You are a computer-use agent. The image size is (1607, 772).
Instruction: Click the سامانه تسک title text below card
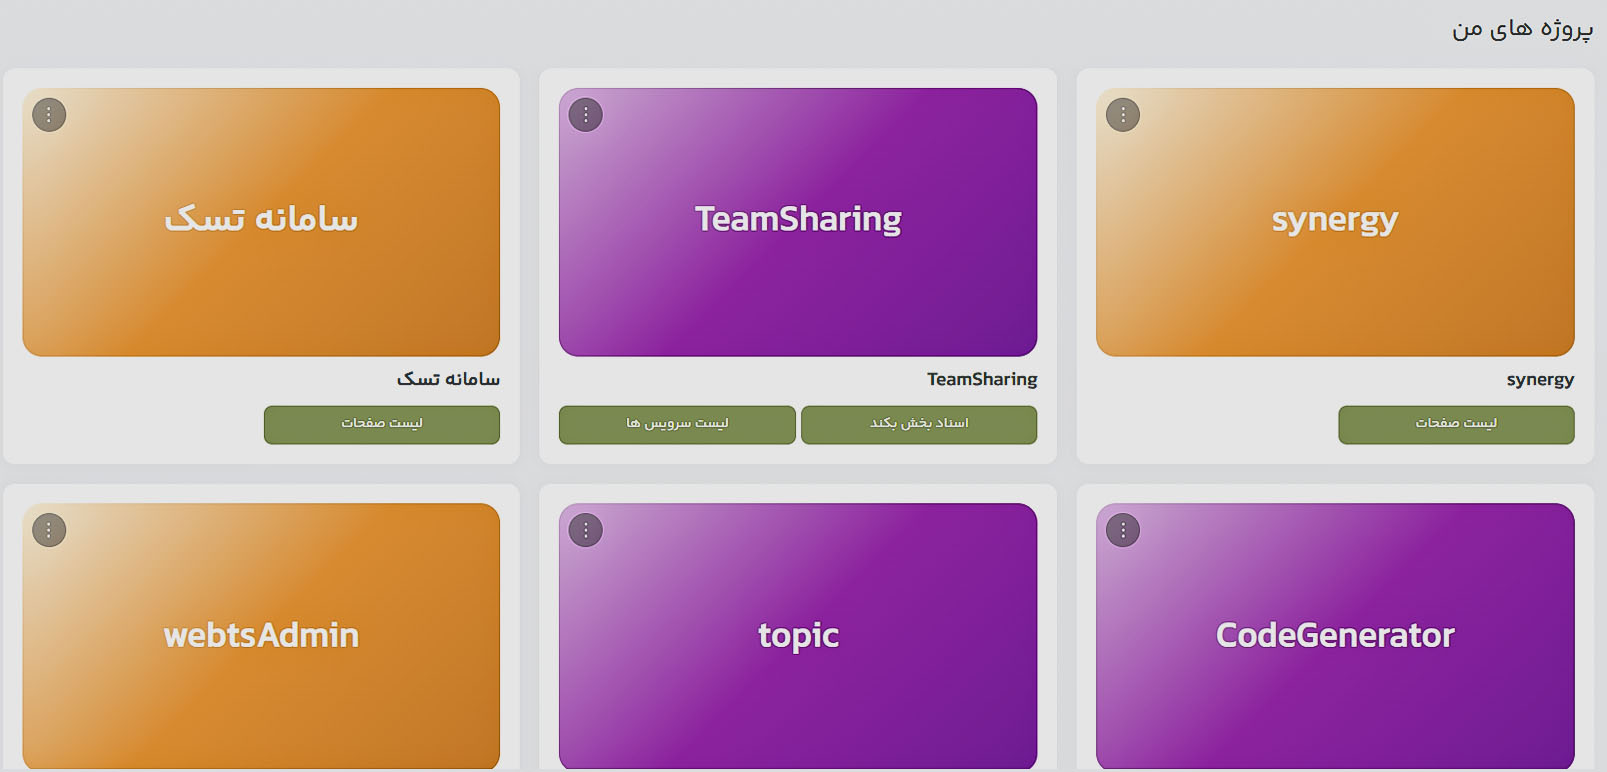(x=448, y=379)
